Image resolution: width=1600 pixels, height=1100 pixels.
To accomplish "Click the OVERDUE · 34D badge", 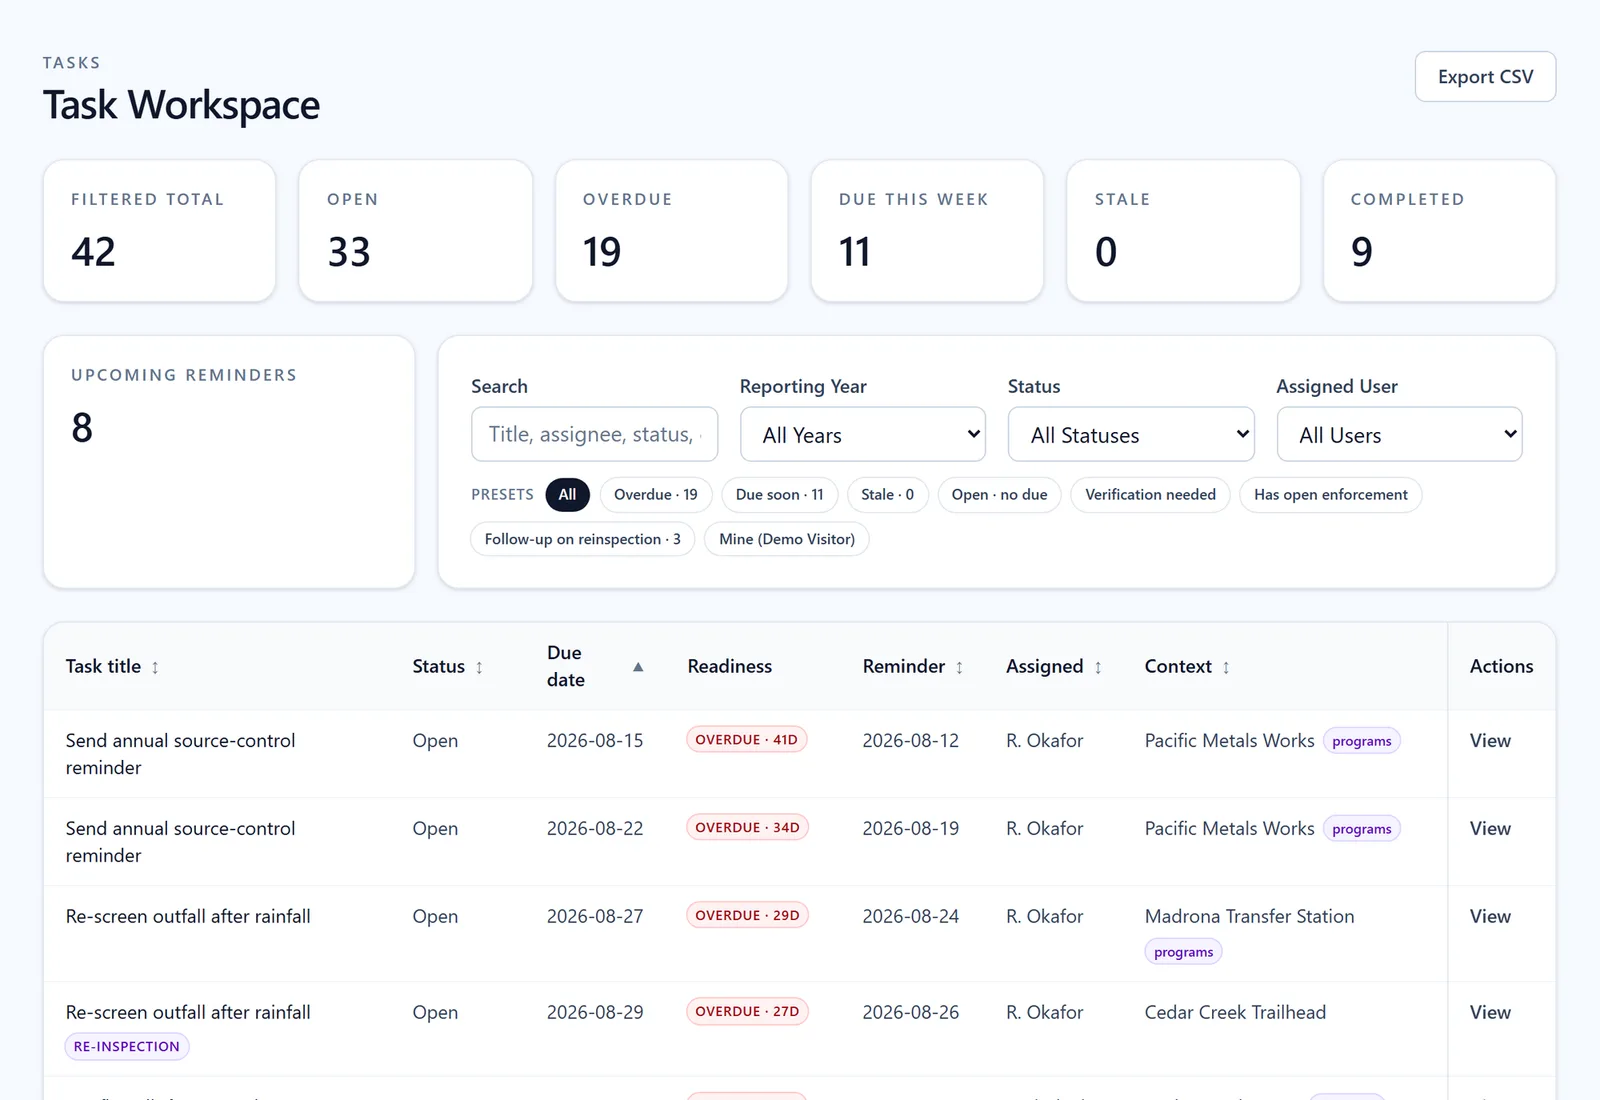I will coord(747,828).
